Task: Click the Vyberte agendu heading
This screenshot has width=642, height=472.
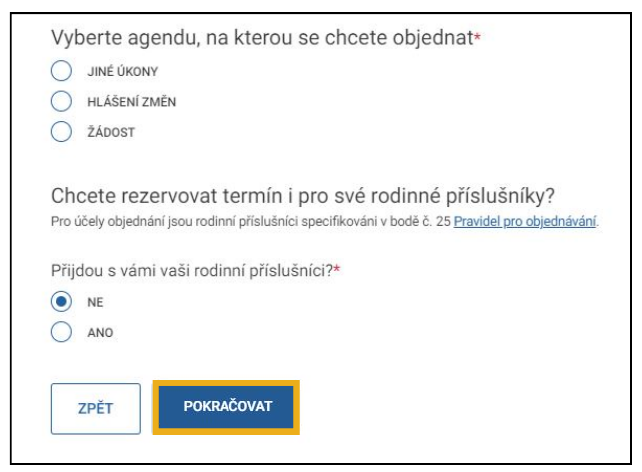Action: [262, 38]
